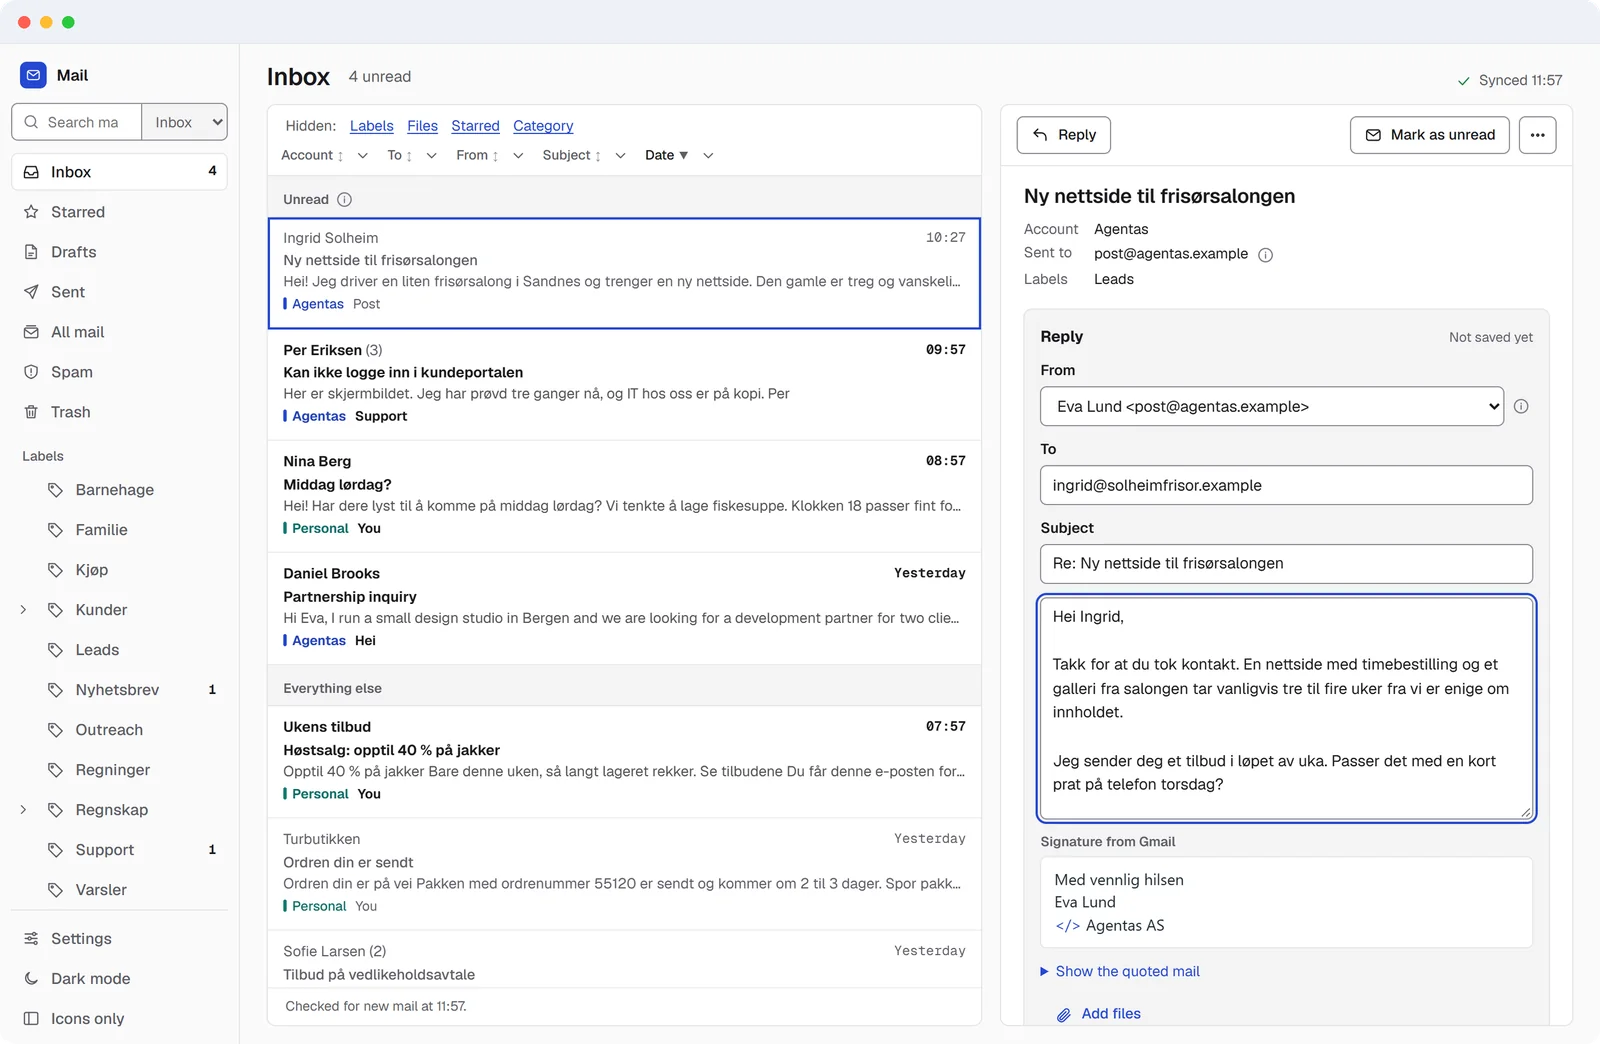Select the Nyhetsbrev label
Screen dimensions: 1600x1044
119,690
